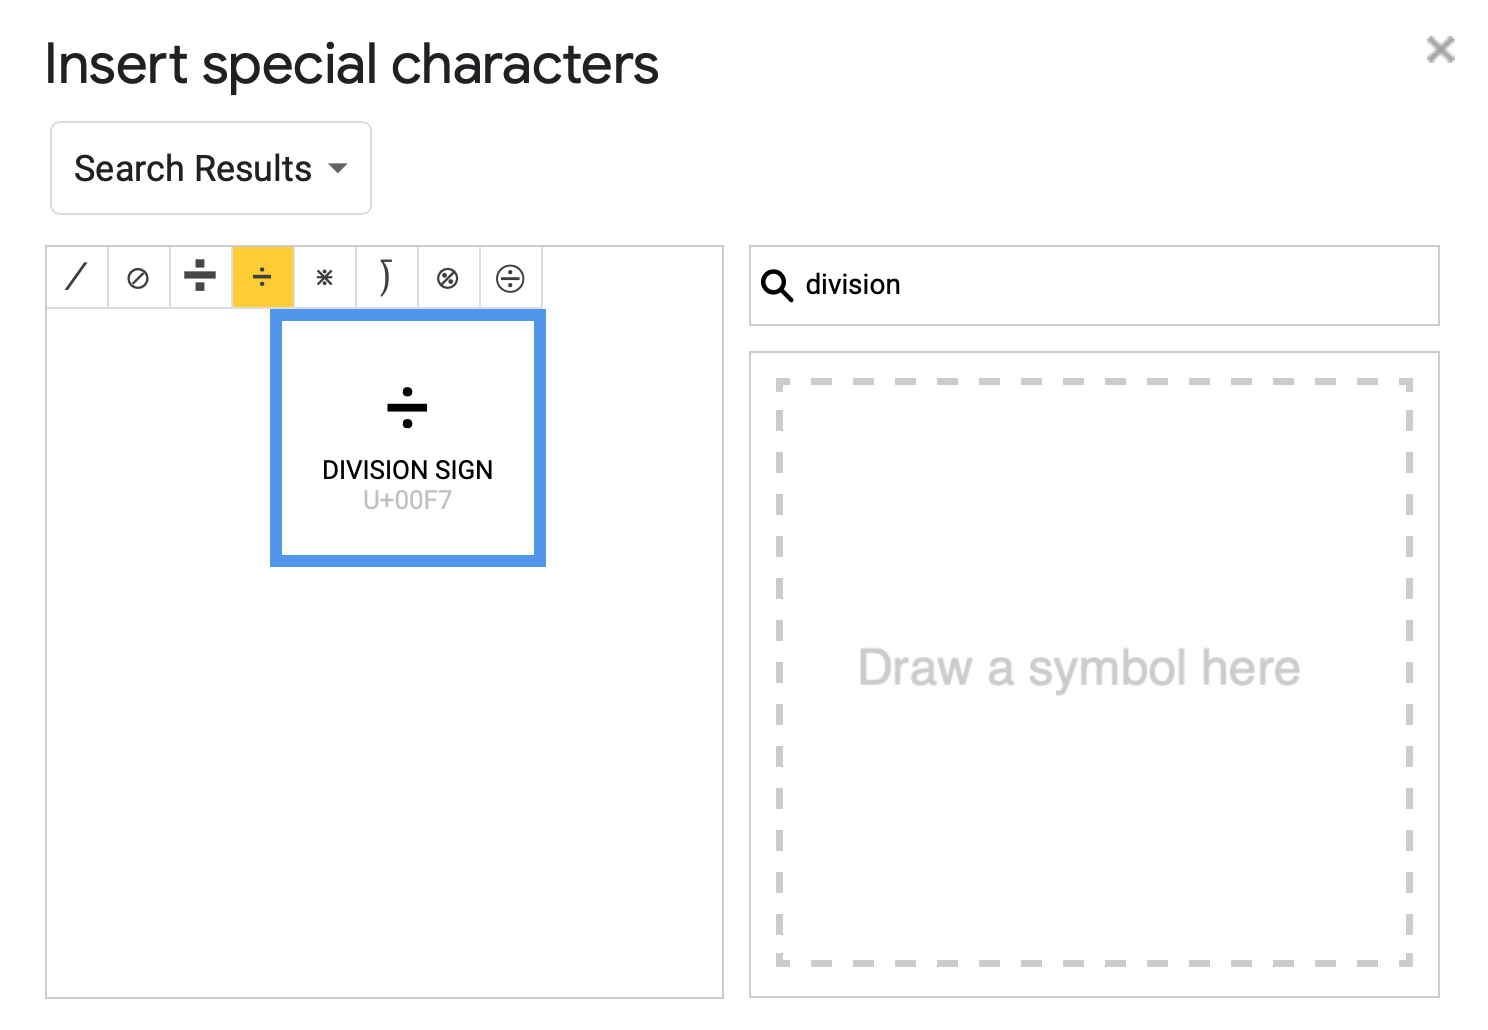Select the circled slash symbol

tap(139, 277)
